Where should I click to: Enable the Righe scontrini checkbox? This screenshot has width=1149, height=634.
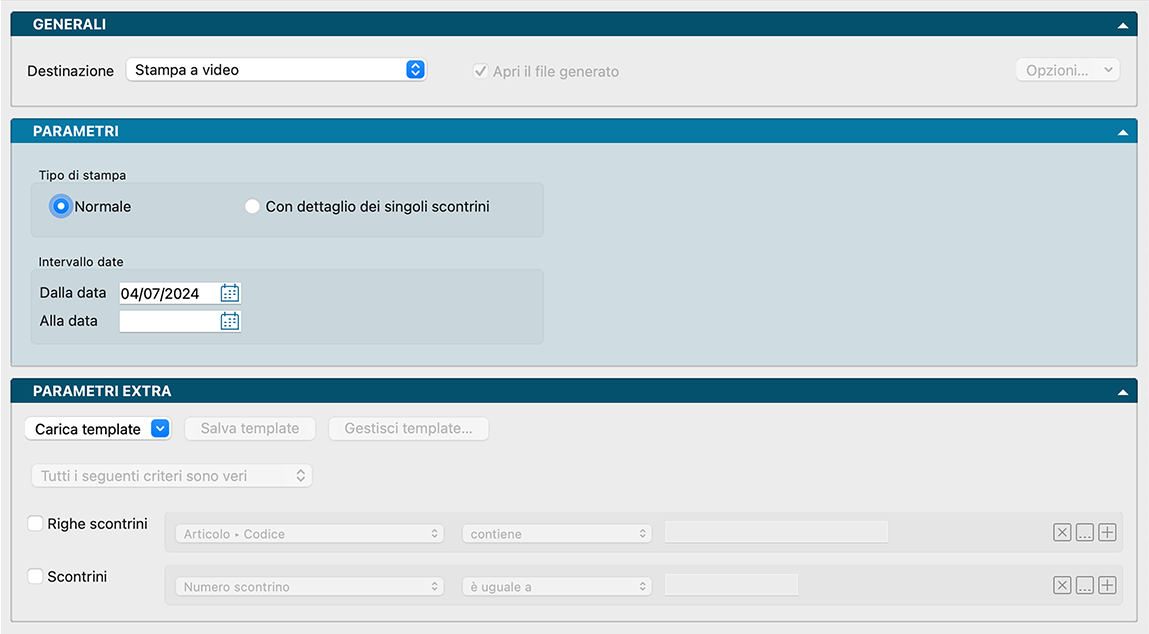(x=36, y=523)
